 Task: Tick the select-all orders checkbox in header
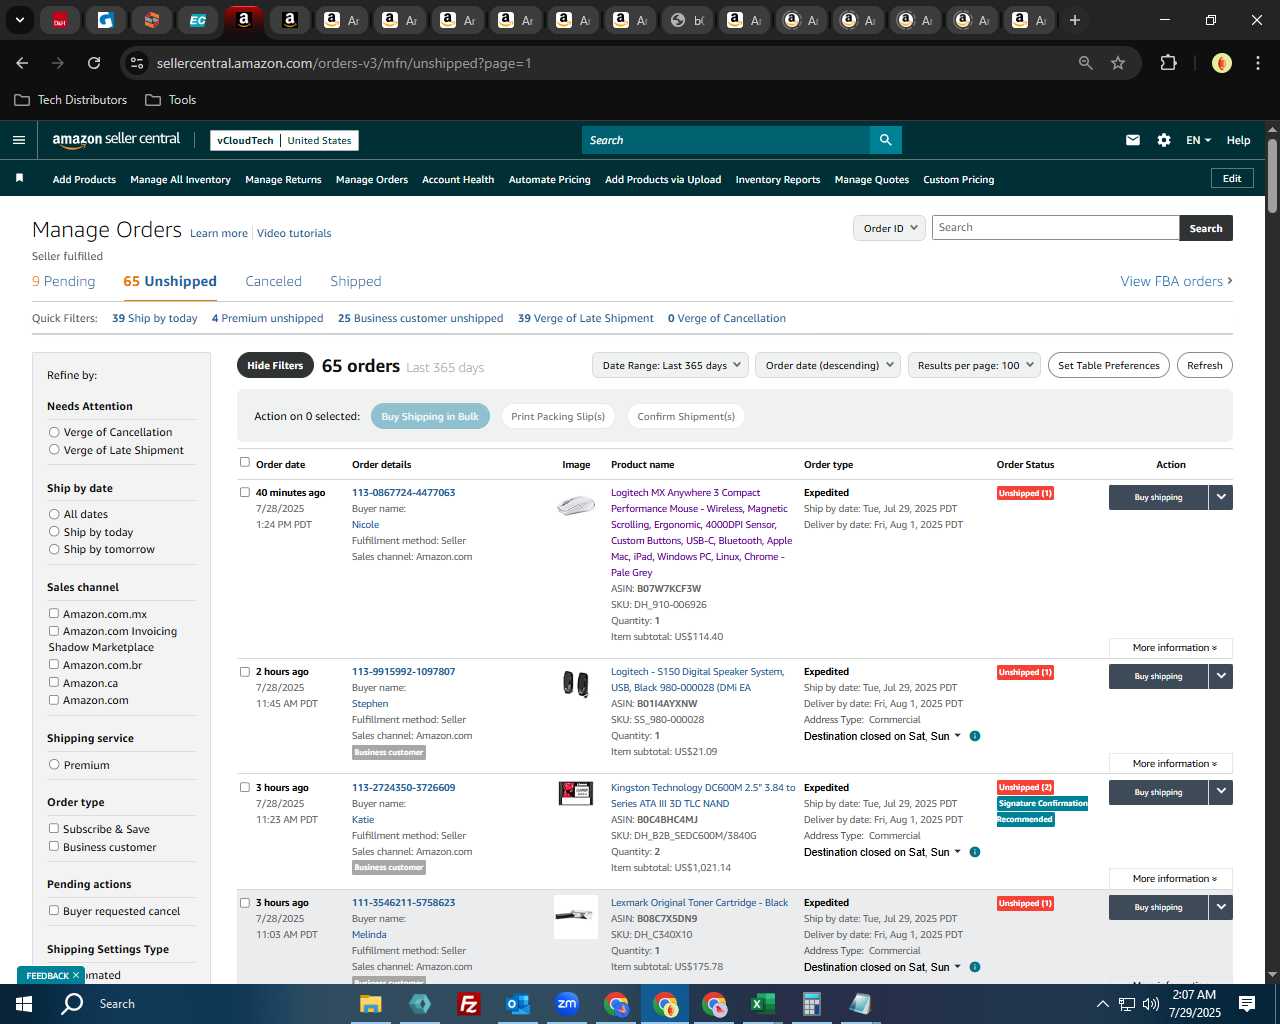(245, 463)
